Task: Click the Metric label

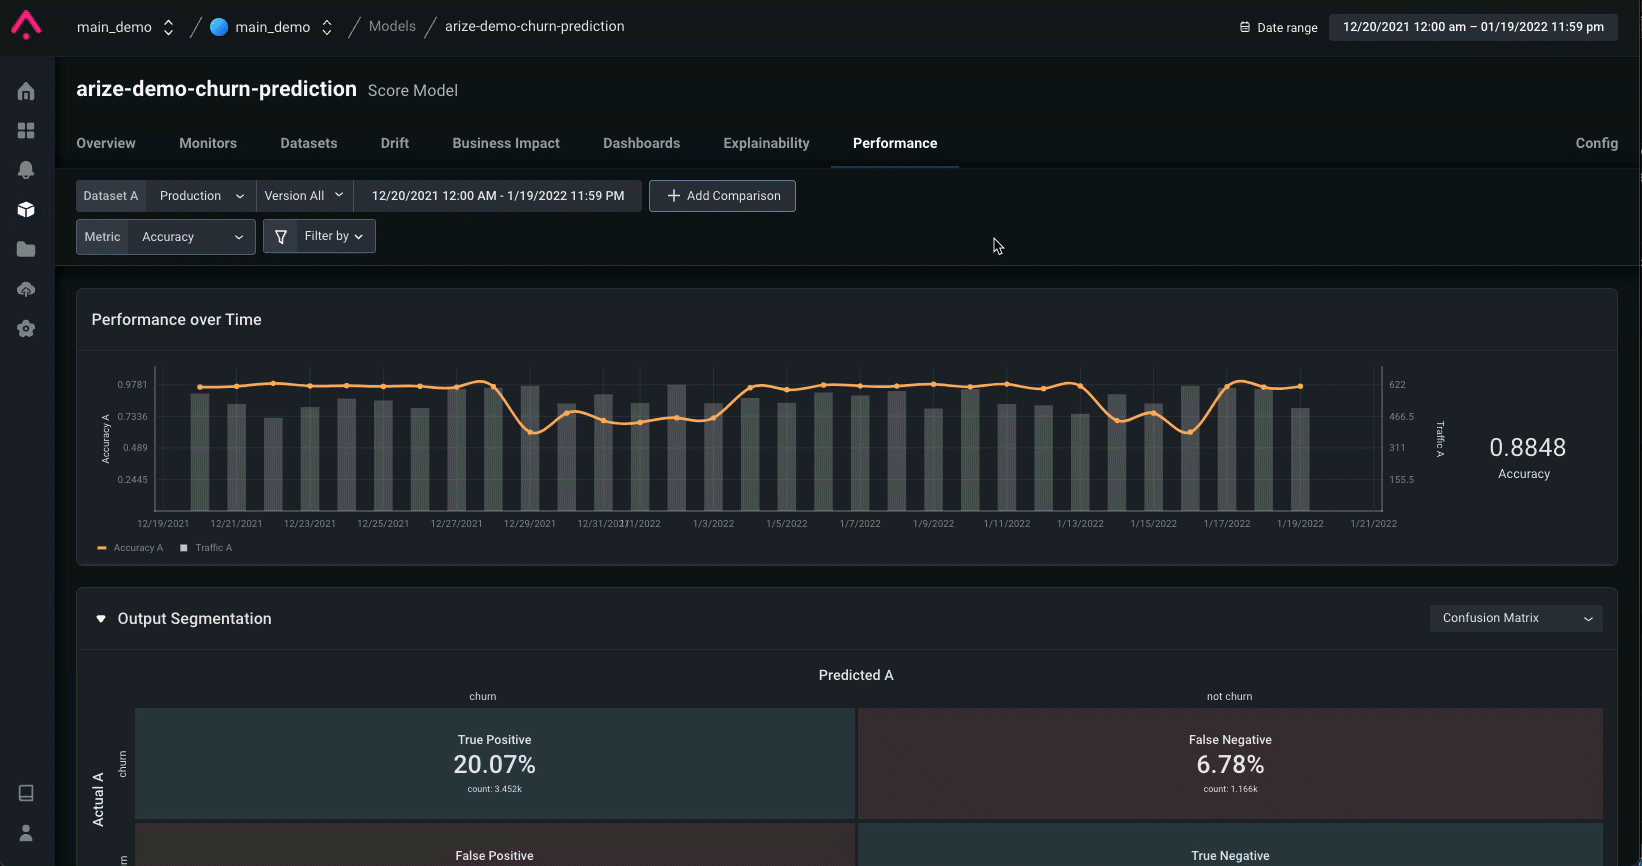Action: coord(102,237)
